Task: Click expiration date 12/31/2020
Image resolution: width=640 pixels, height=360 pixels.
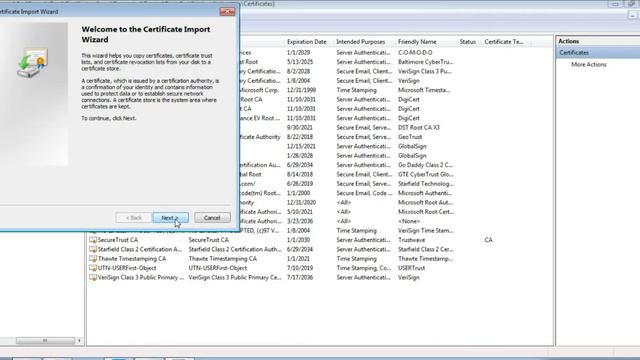Action: (x=301, y=203)
